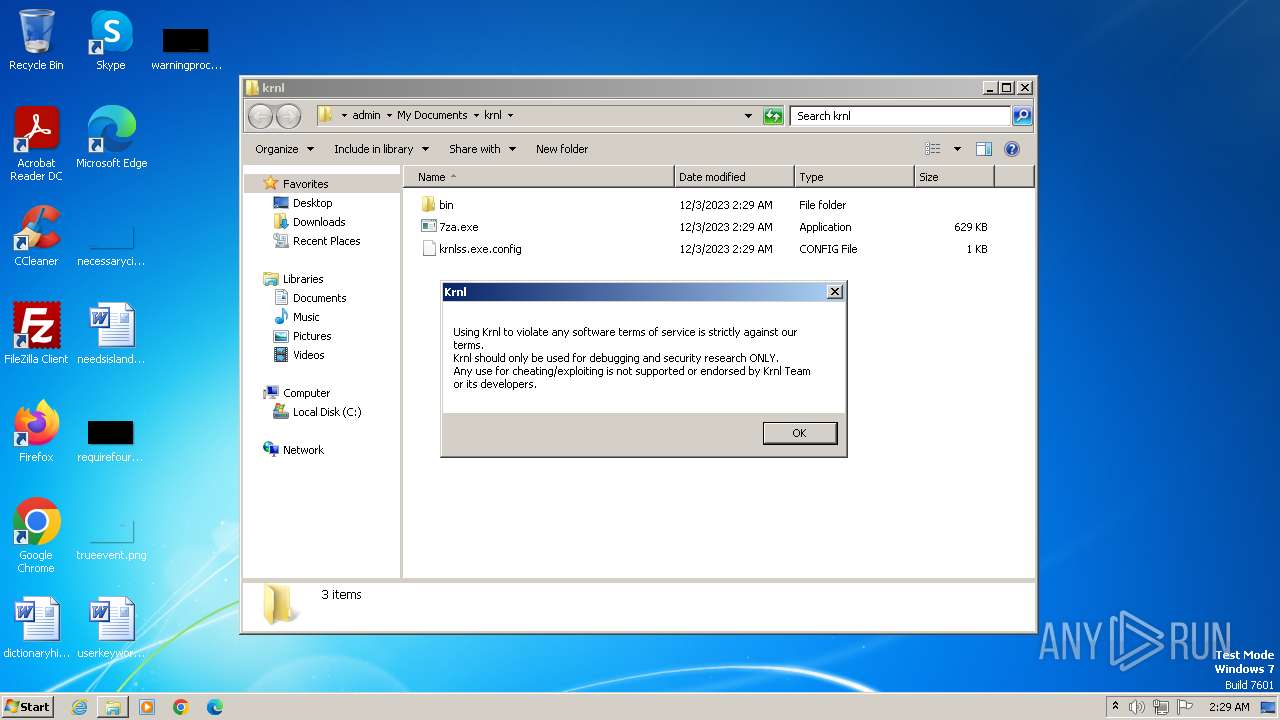This screenshot has height=720, width=1280.
Task: Expand the My Documents breadcrumb arrow
Action: click(476, 116)
